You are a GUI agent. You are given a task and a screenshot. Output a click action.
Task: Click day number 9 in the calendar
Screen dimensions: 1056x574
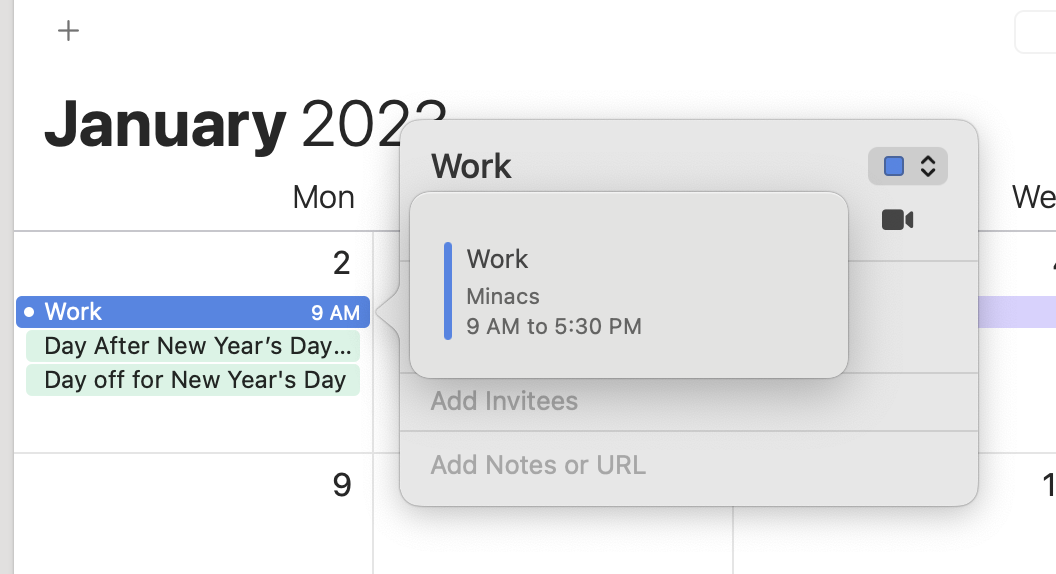point(342,485)
